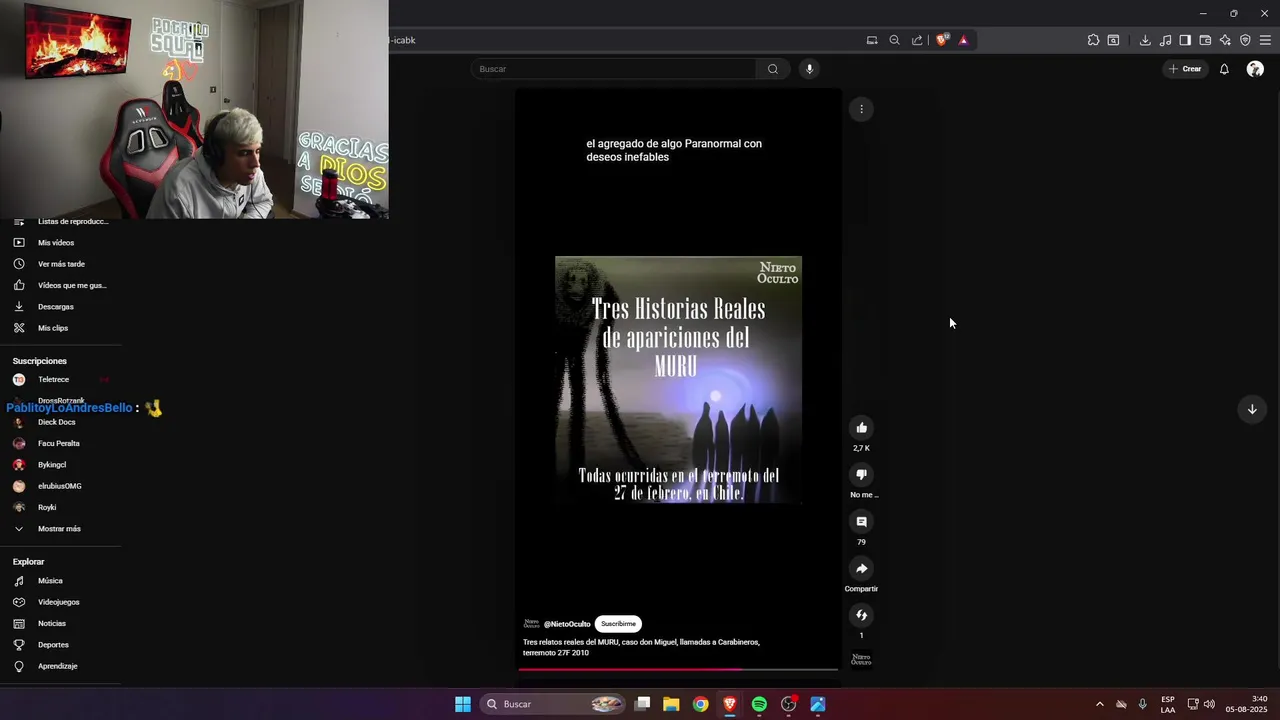This screenshot has height=720, width=1280.
Task: Open Spotify from the taskbar
Action: (759, 704)
